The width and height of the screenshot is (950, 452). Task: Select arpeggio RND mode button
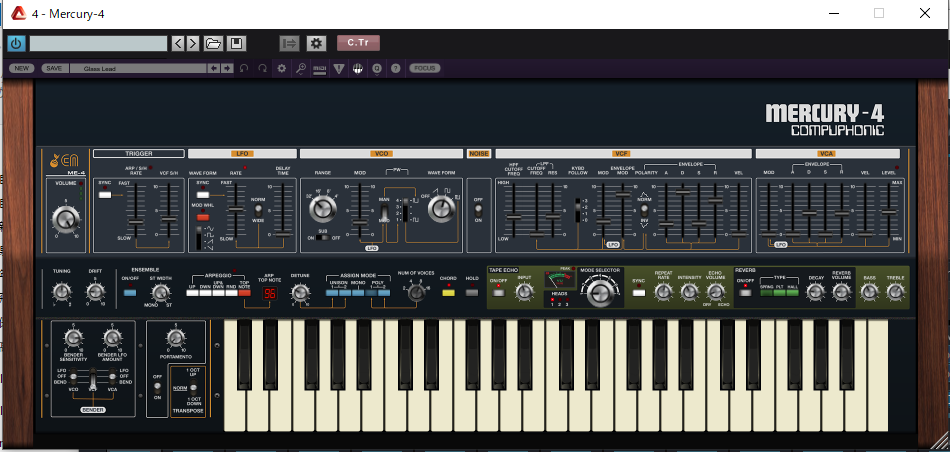231,293
